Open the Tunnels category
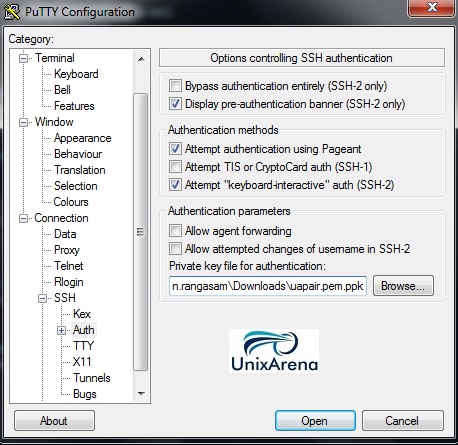The width and height of the screenshot is (458, 445). coord(92,378)
